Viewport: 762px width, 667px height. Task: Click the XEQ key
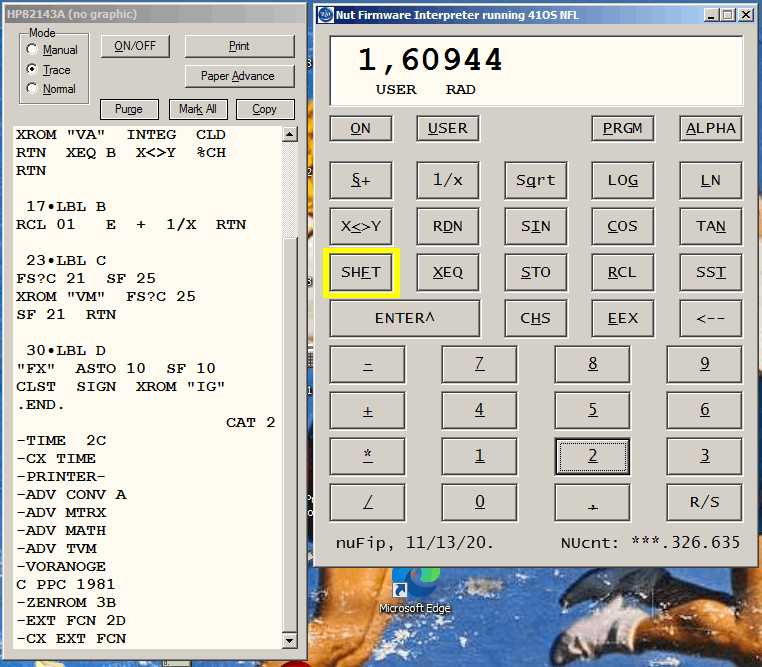click(448, 272)
